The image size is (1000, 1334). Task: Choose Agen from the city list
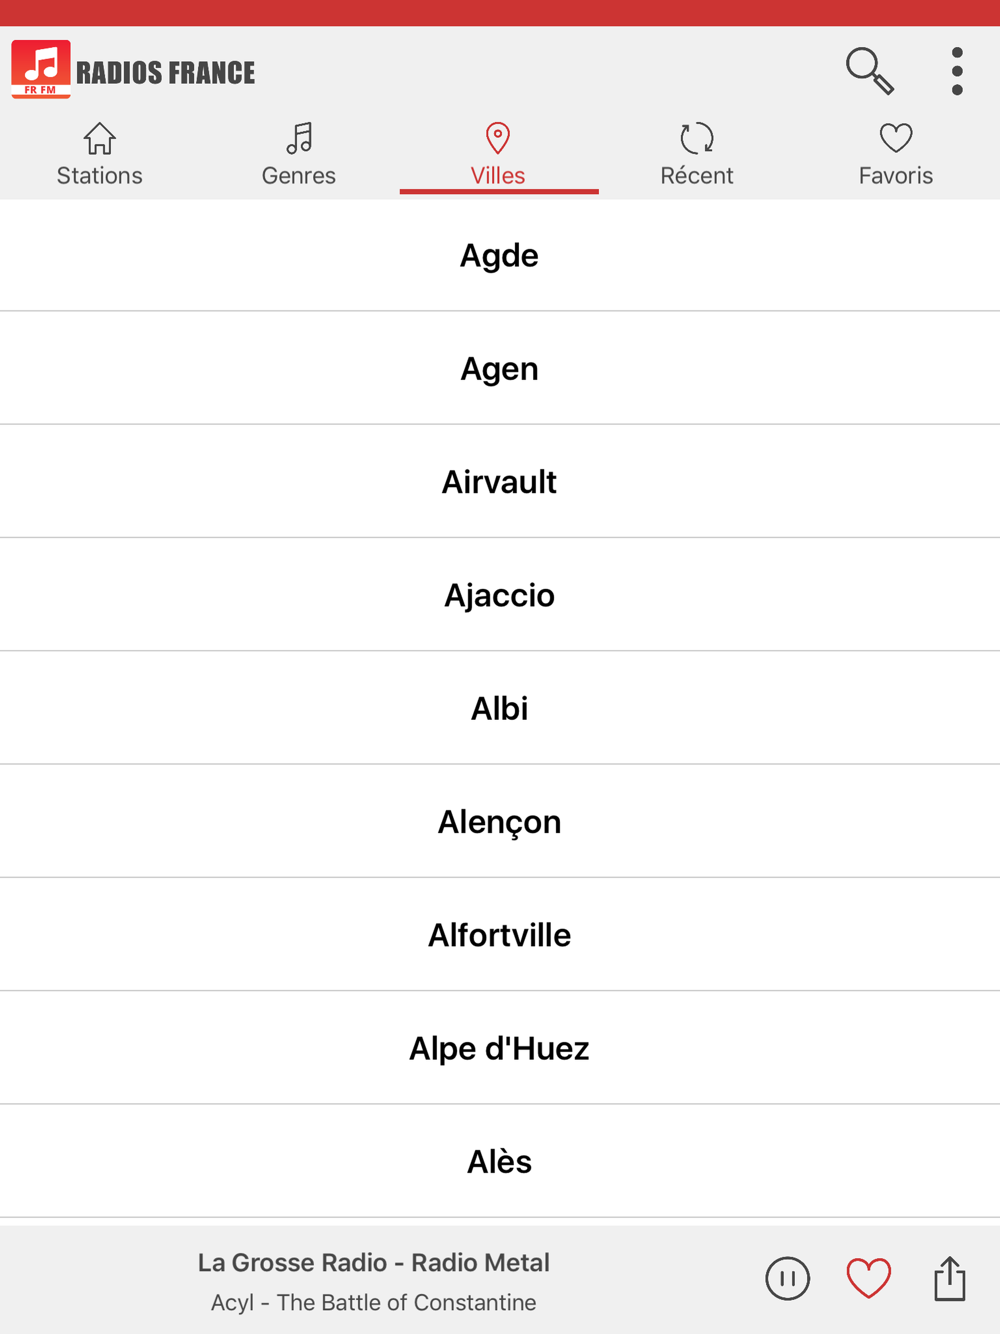coord(499,369)
